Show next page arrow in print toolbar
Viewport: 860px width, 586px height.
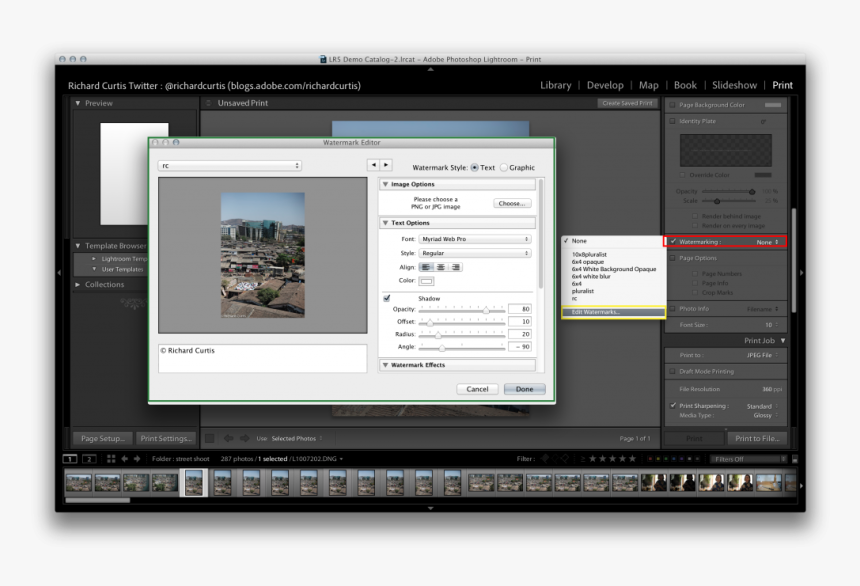(x=245, y=438)
